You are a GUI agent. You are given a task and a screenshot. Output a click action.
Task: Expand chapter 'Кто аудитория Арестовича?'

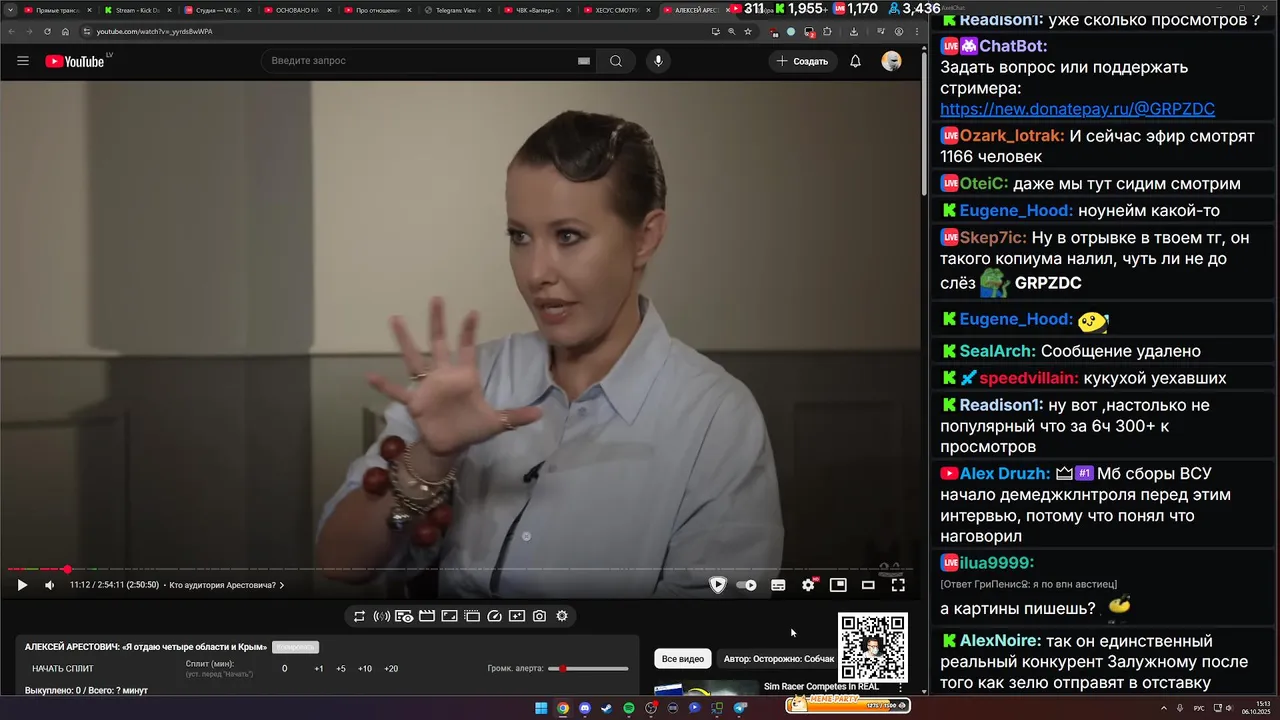(x=226, y=585)
